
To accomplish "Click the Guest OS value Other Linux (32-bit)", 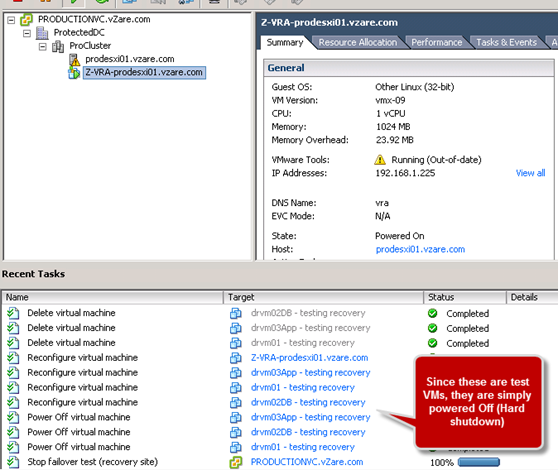I will (x=415, y=87).
